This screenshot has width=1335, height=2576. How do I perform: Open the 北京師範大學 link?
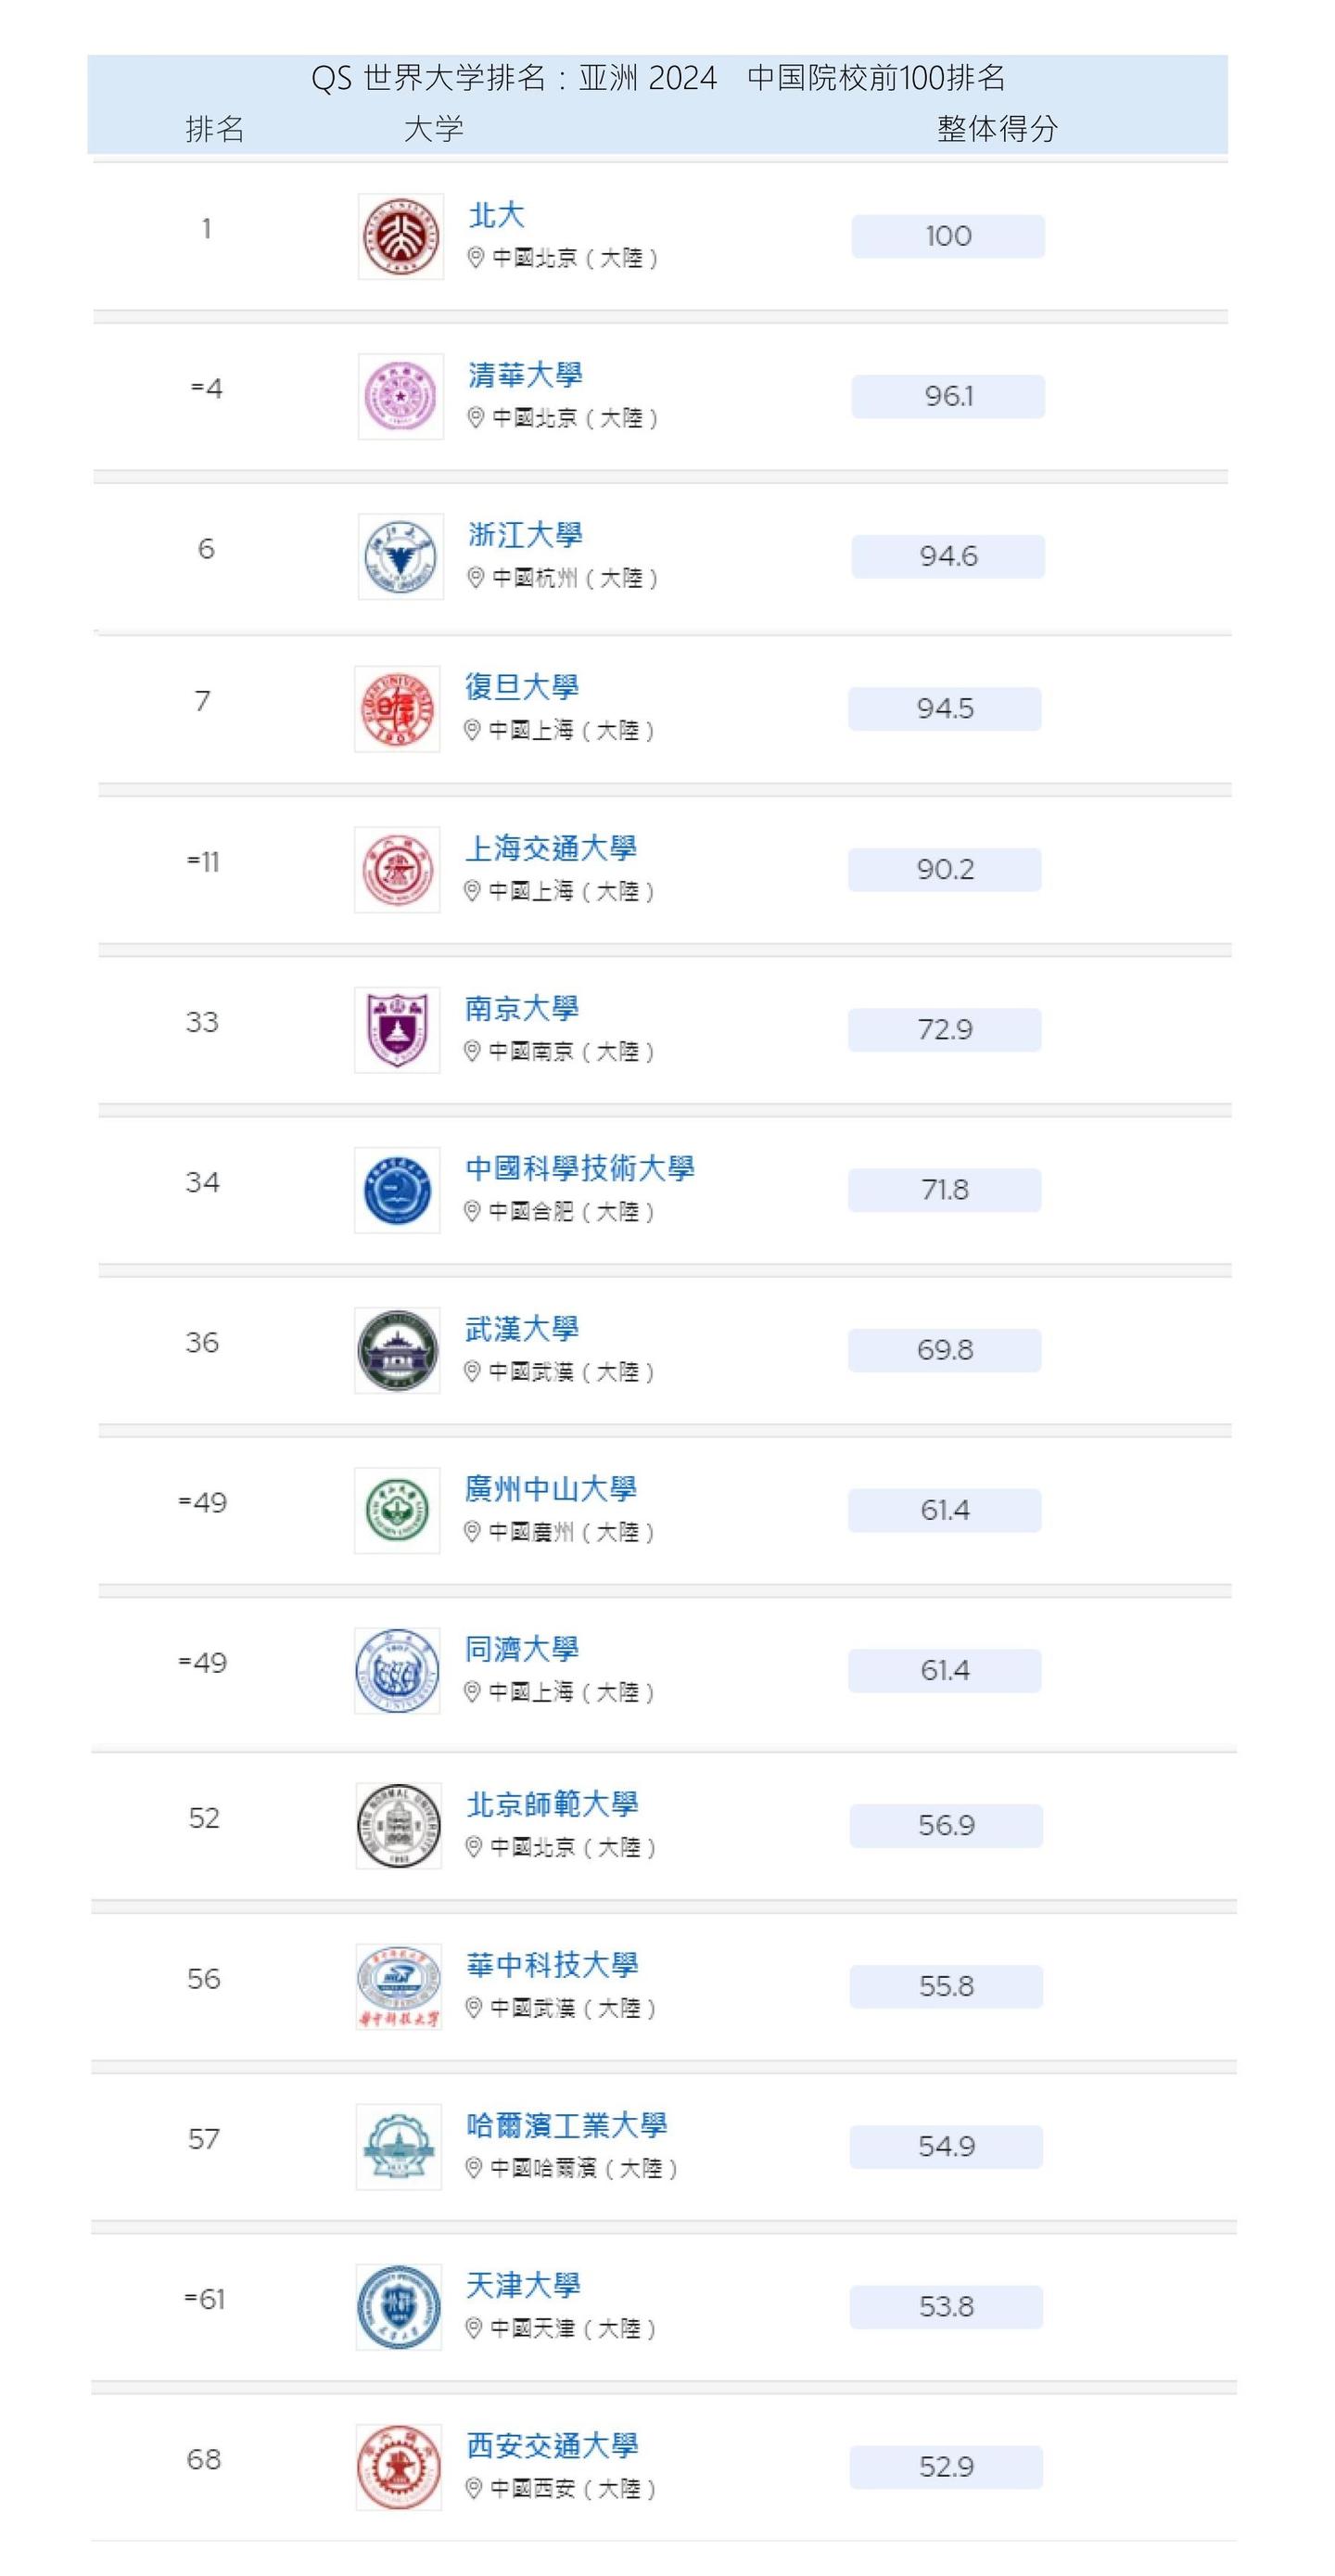click(552, 1804)
